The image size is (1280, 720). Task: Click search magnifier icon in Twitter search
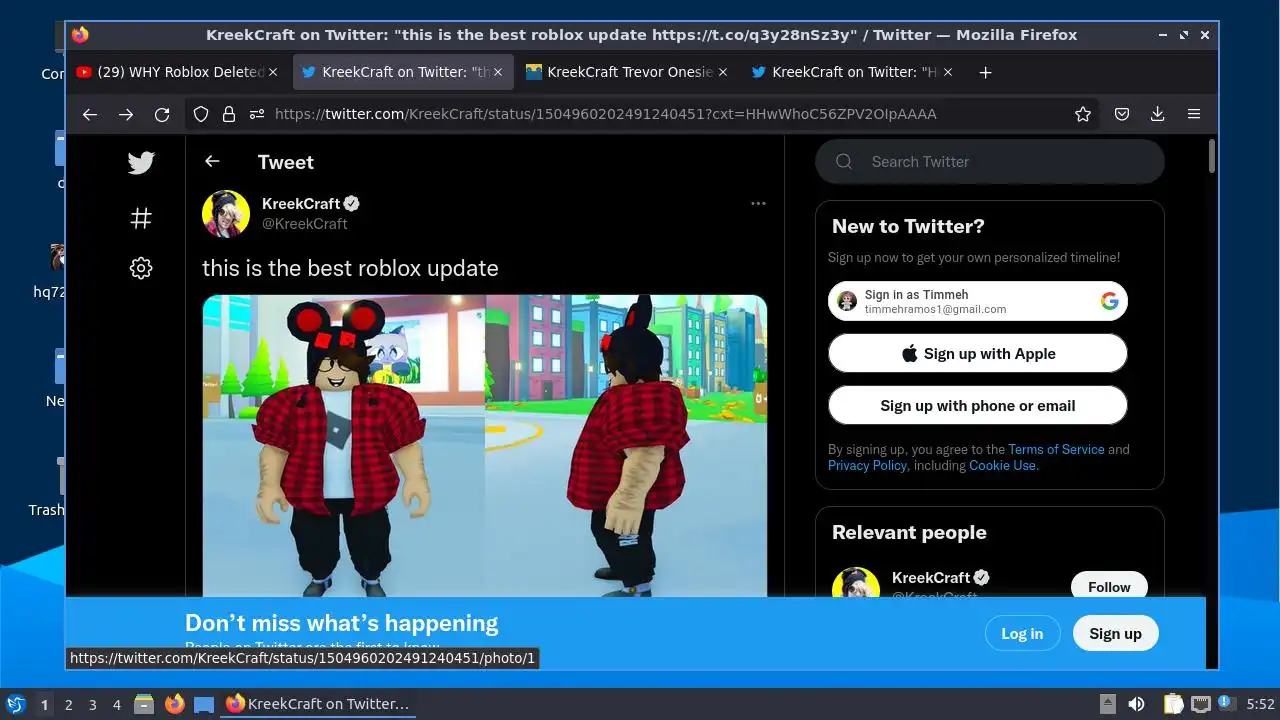click(x=844, y=161)
